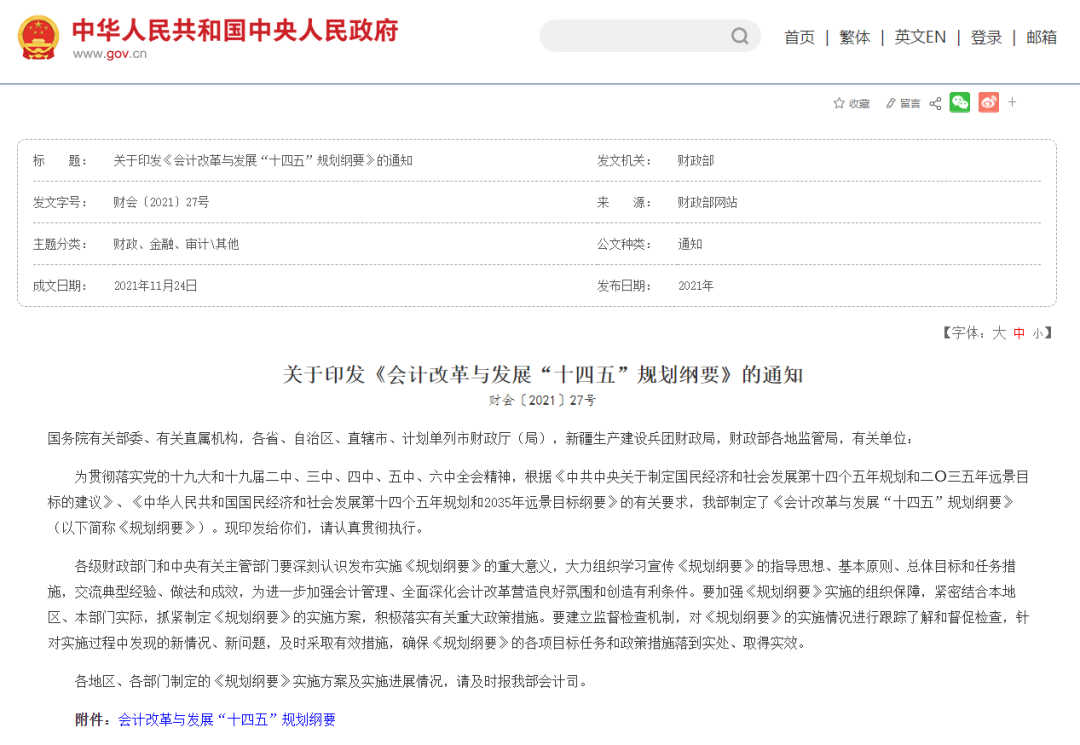Open the 首页 homepage menu item
Image resolution: width=1080 pixels, height=745 pixels.
click(799, 36)
